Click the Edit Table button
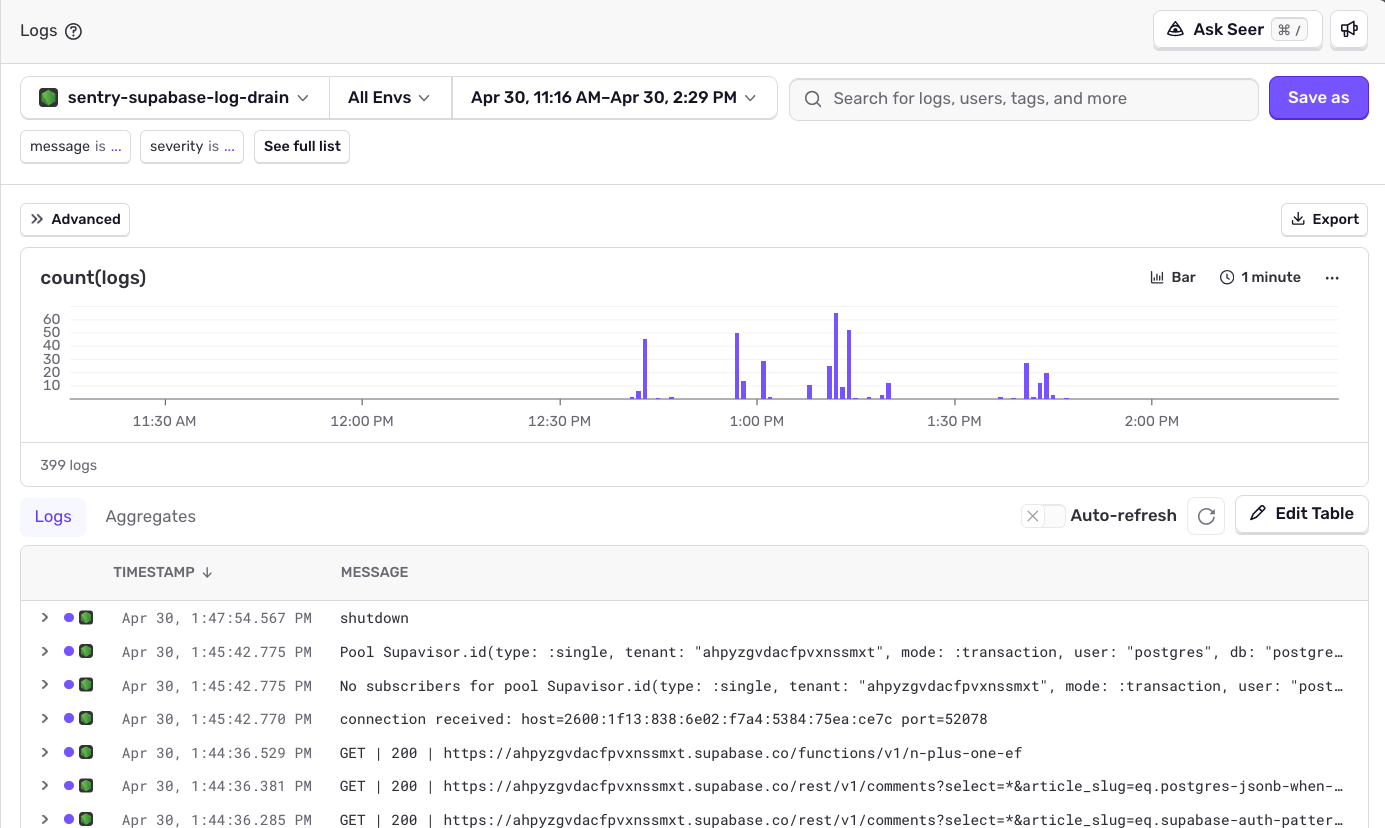 click(1302, 514)
